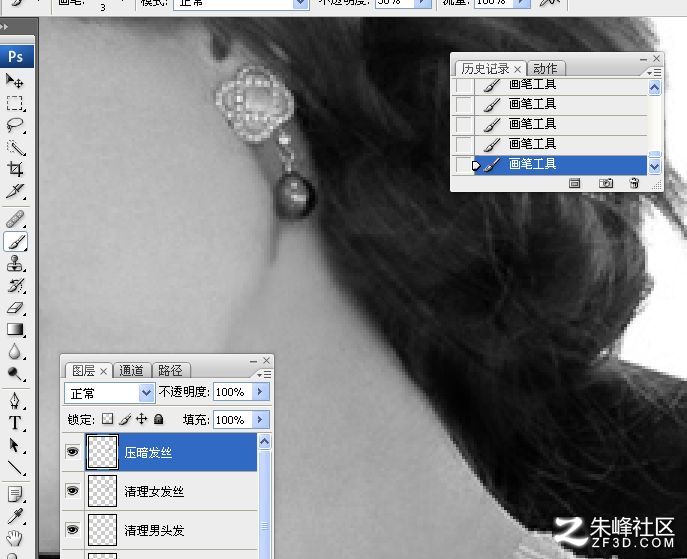
Task: Switch to the 路径 tab
Action: [x=170, y=371]
